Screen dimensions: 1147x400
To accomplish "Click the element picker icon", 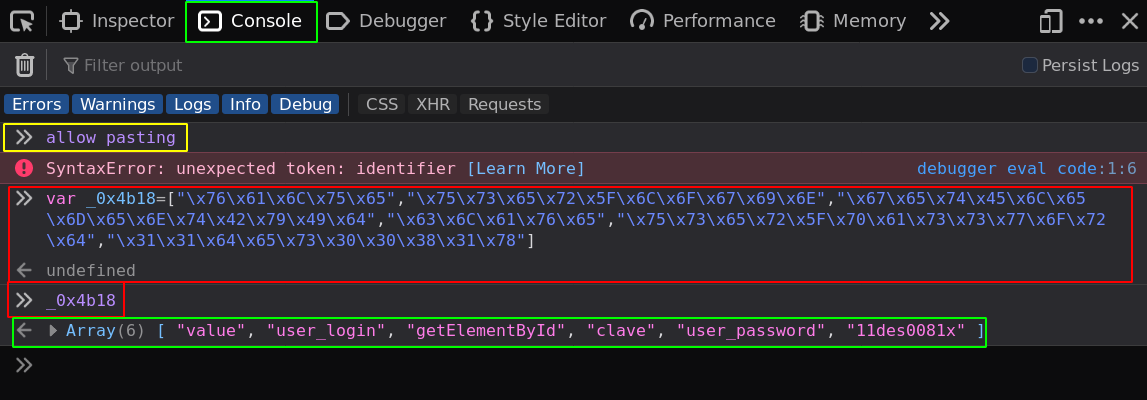I will pos(22,21).
